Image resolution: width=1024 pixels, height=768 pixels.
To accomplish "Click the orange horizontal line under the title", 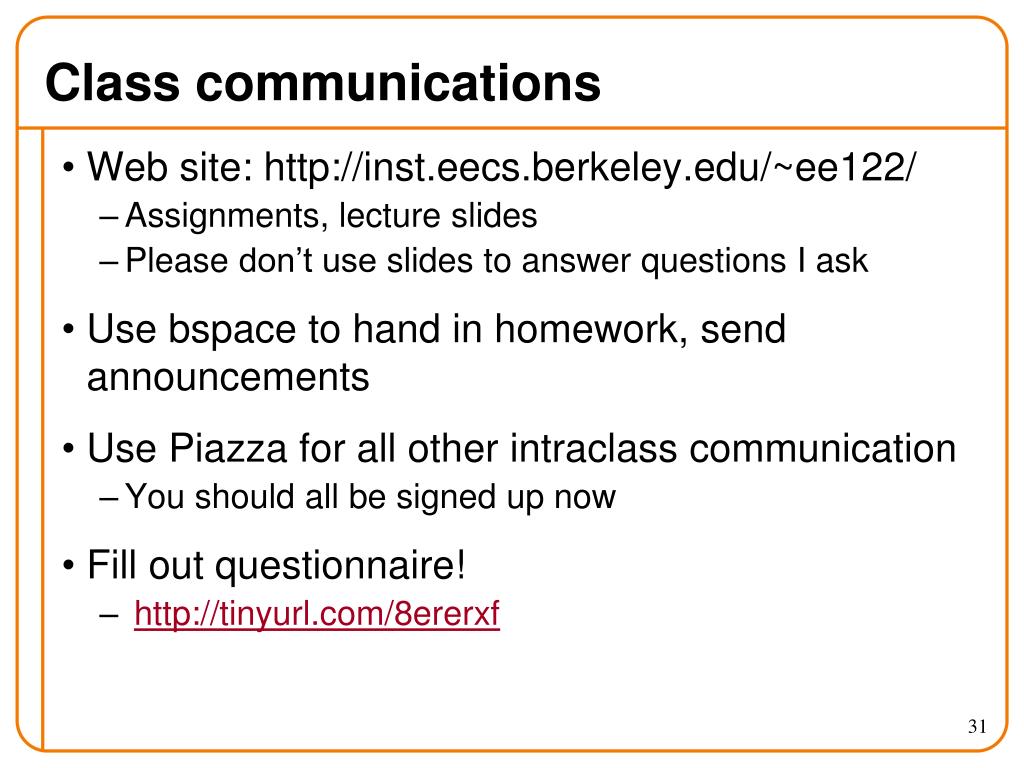I will pyautogui.click(x=512, y=128).
